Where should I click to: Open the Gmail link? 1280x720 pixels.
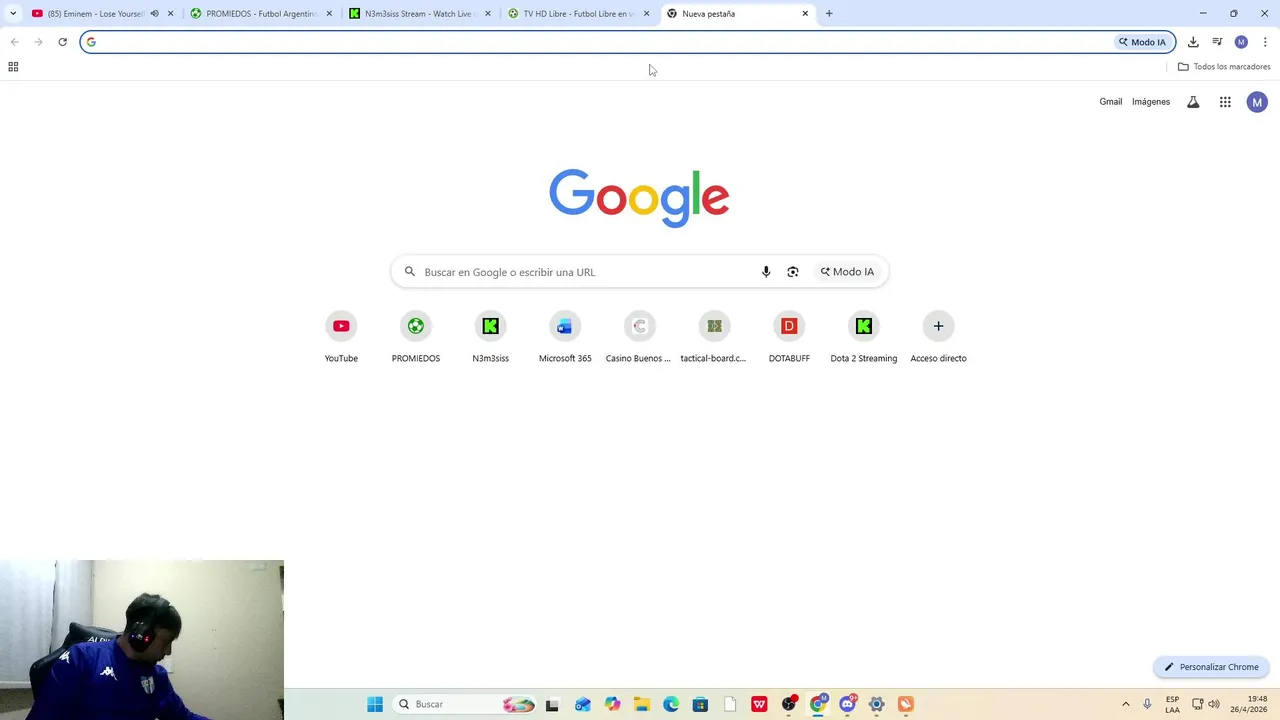coord(1111,102)
